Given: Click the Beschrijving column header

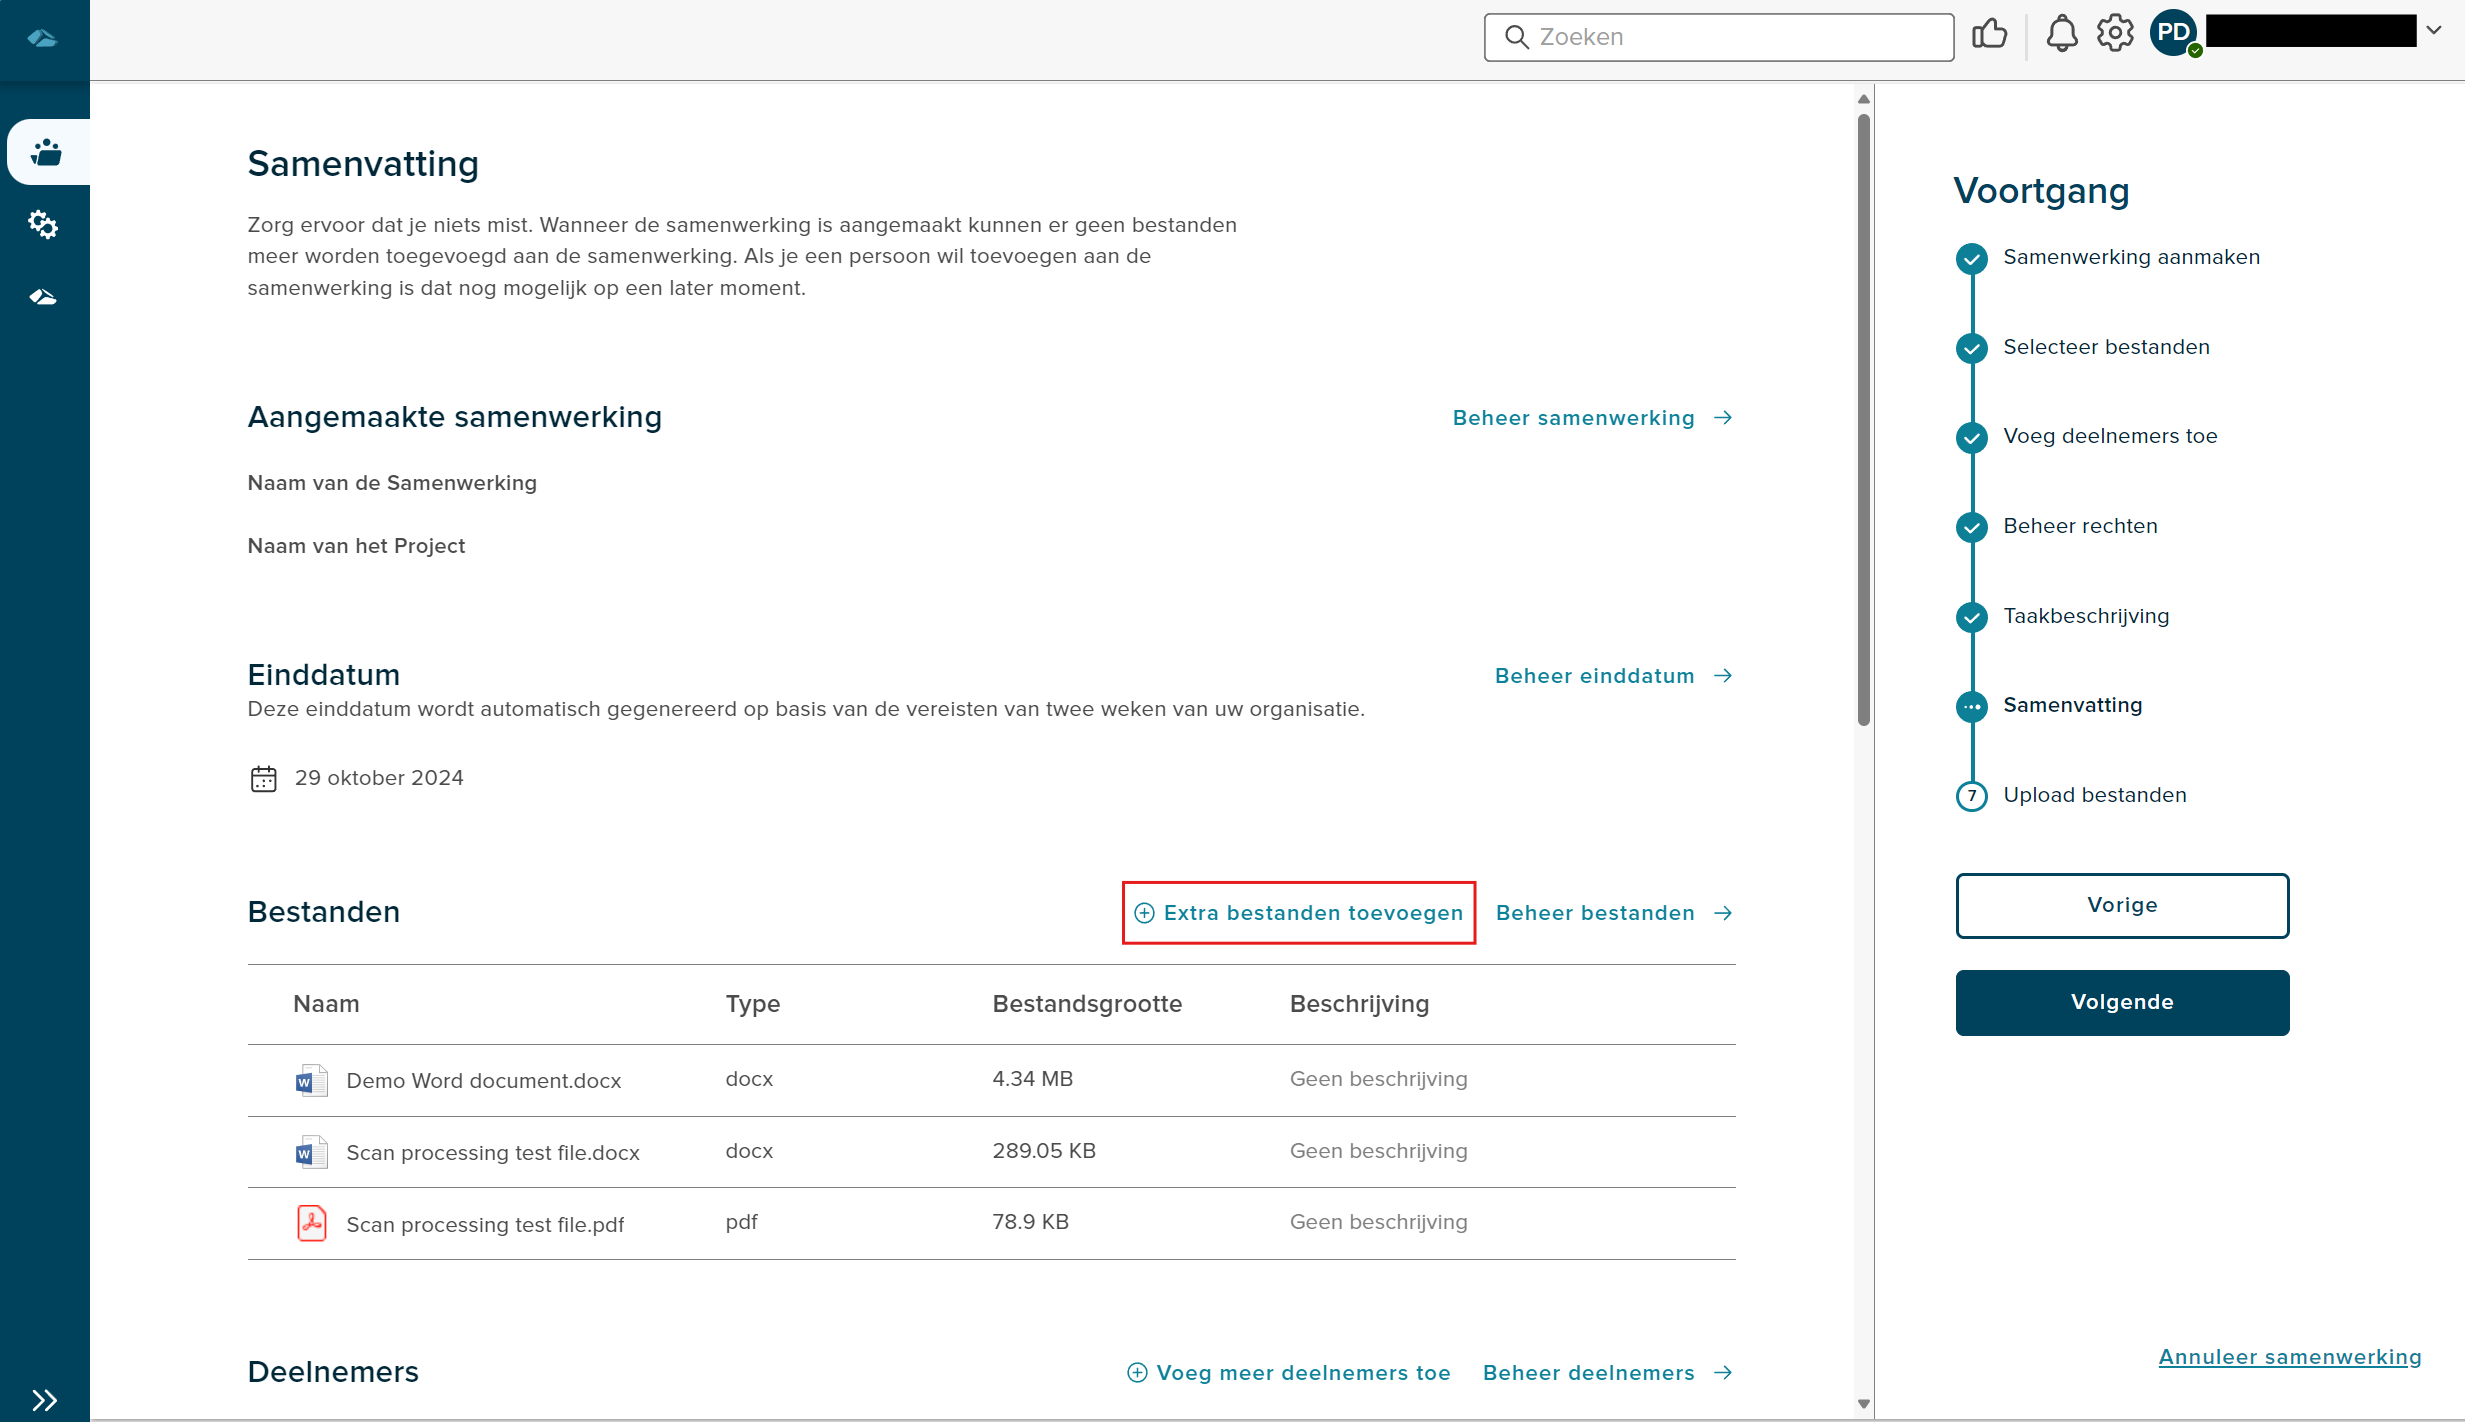Looking at the screenshot, I should 1359,1004.
